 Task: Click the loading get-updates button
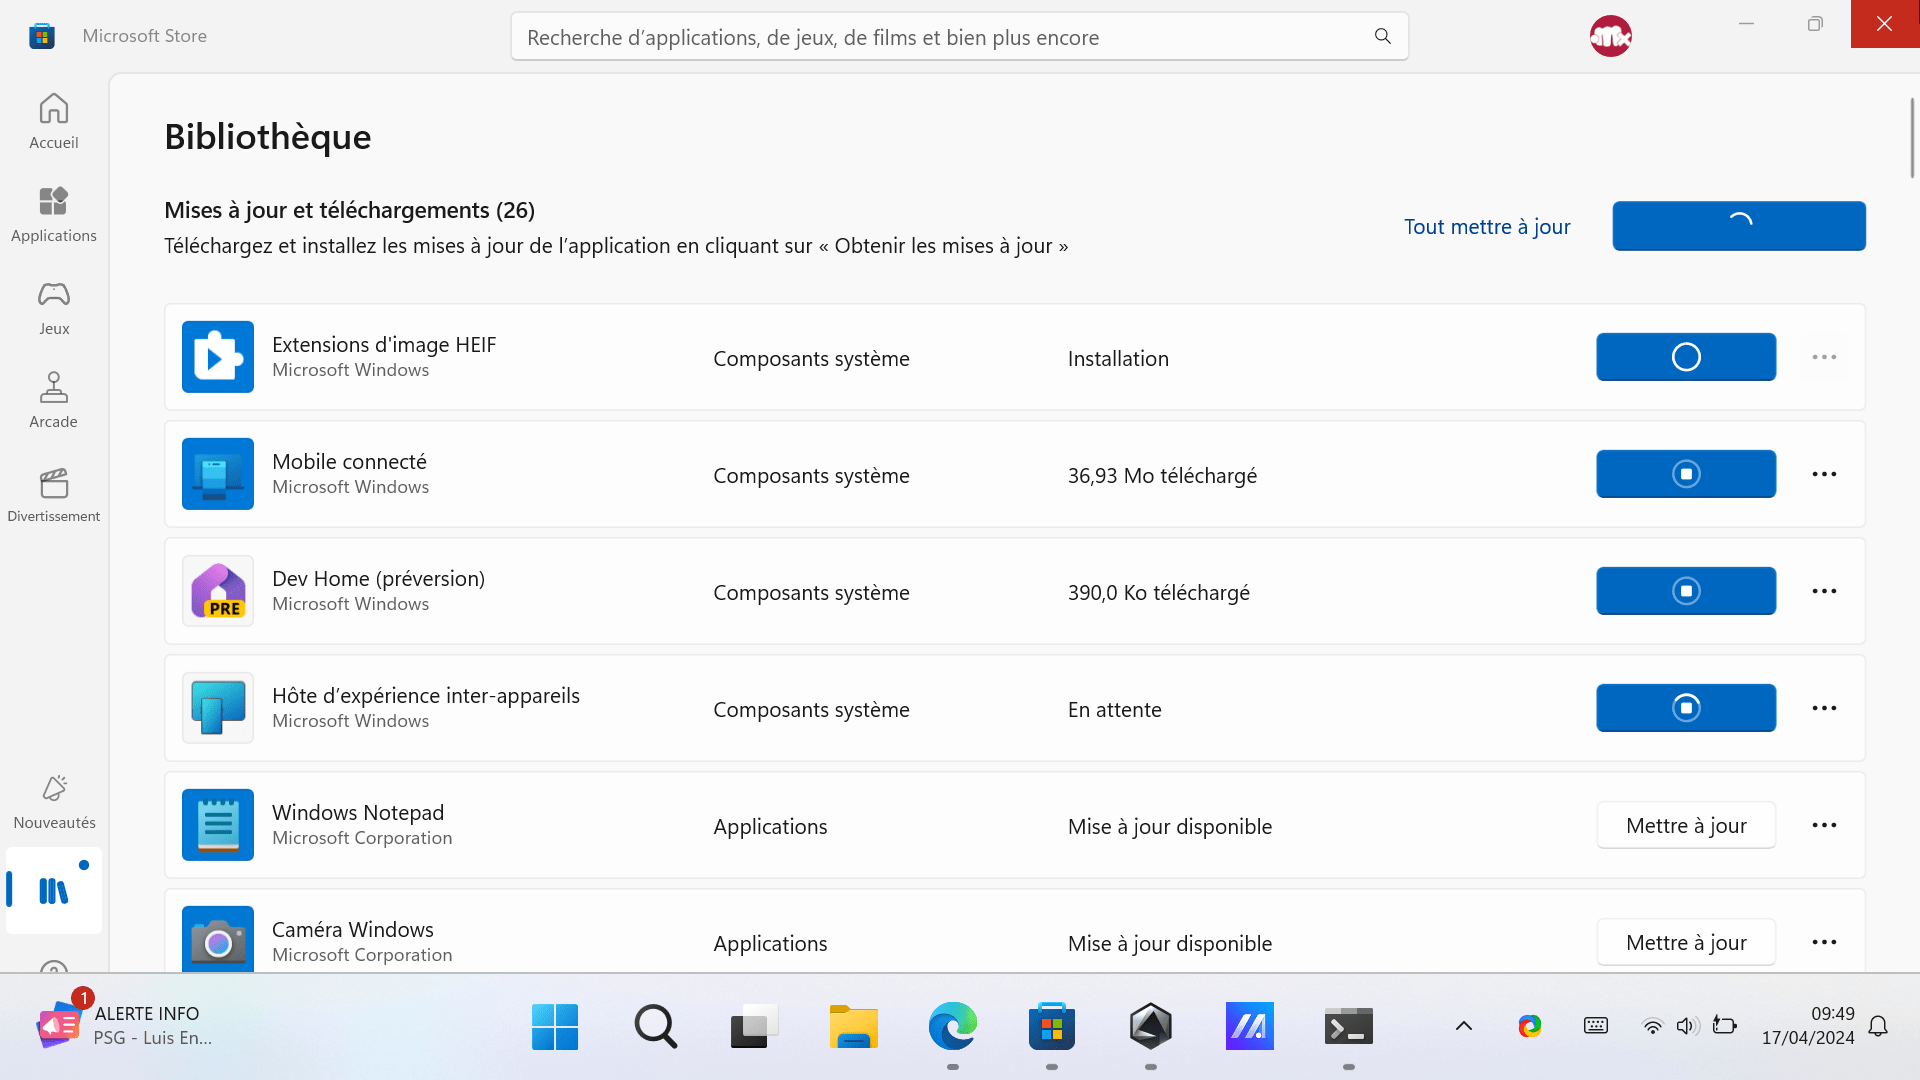click(1739, 226)
